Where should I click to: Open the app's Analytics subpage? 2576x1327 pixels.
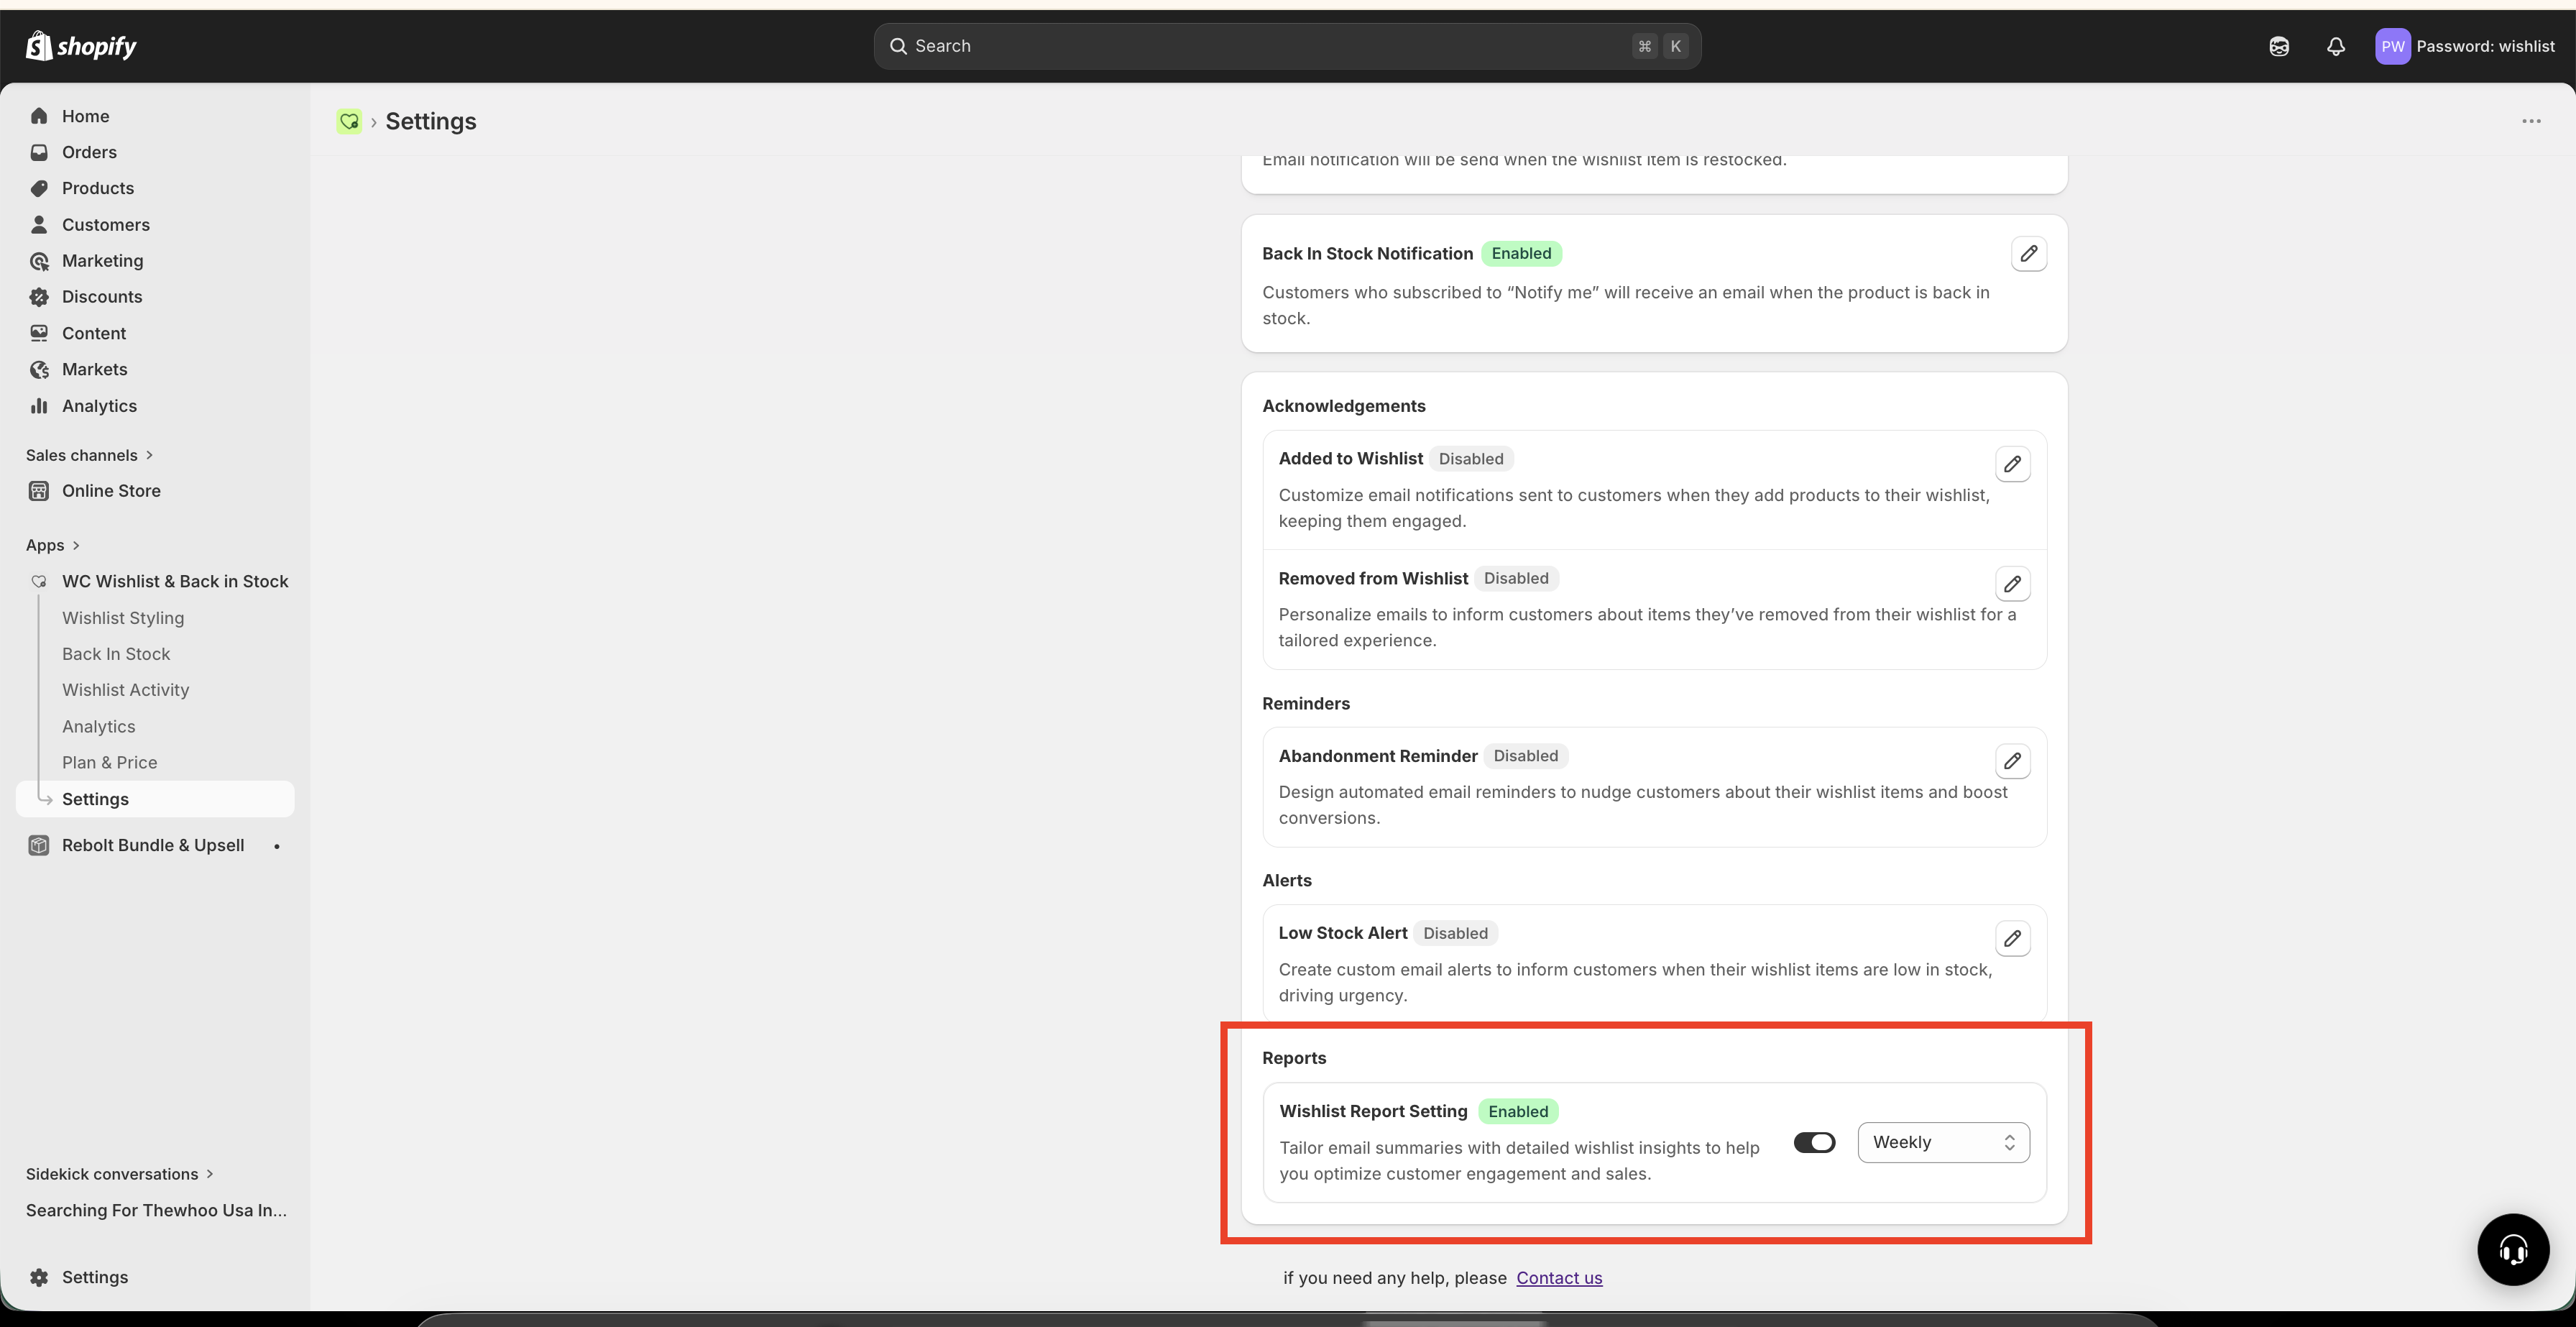99,727
